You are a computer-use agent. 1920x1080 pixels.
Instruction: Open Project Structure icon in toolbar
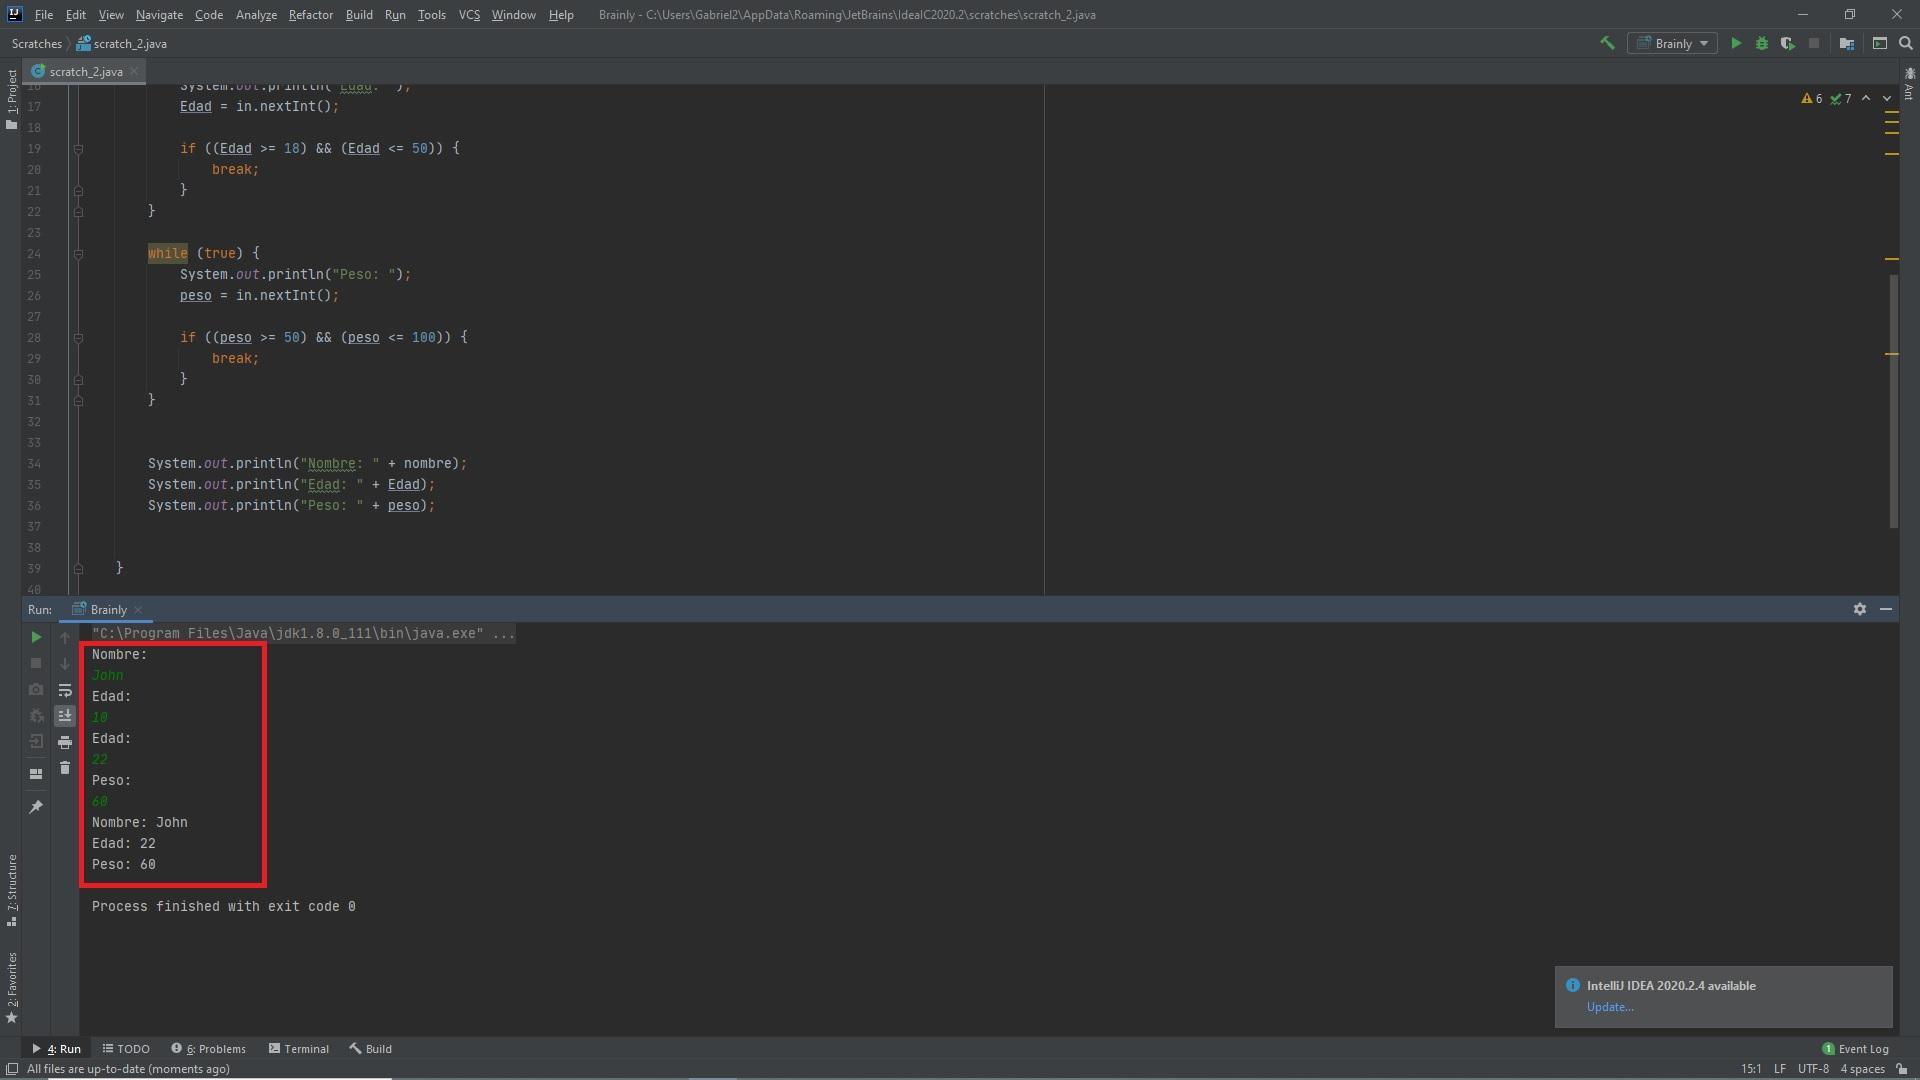(1847, 43)
